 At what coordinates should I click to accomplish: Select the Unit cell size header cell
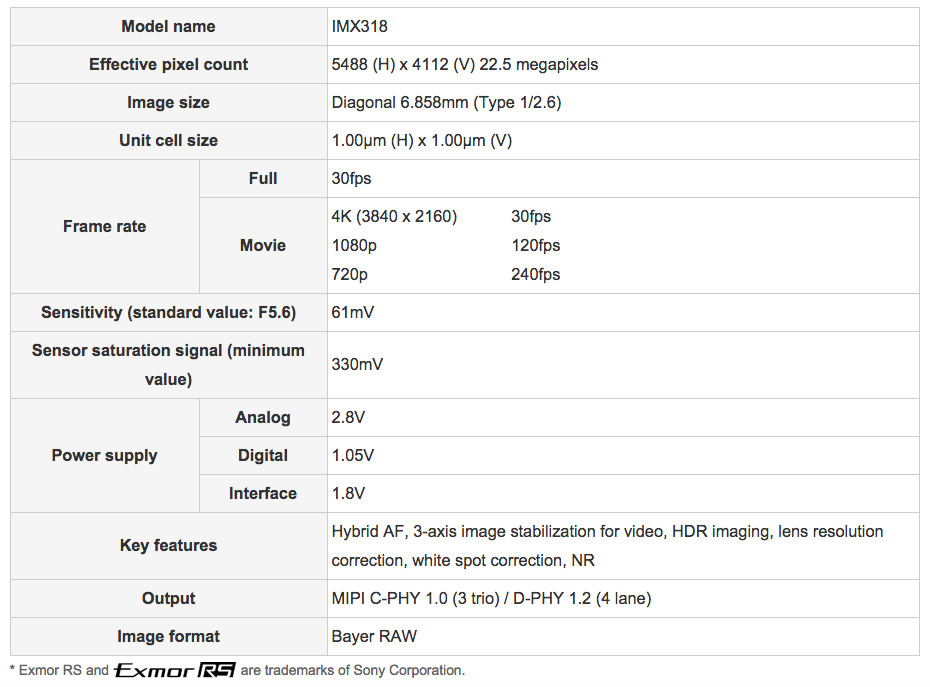168,140
